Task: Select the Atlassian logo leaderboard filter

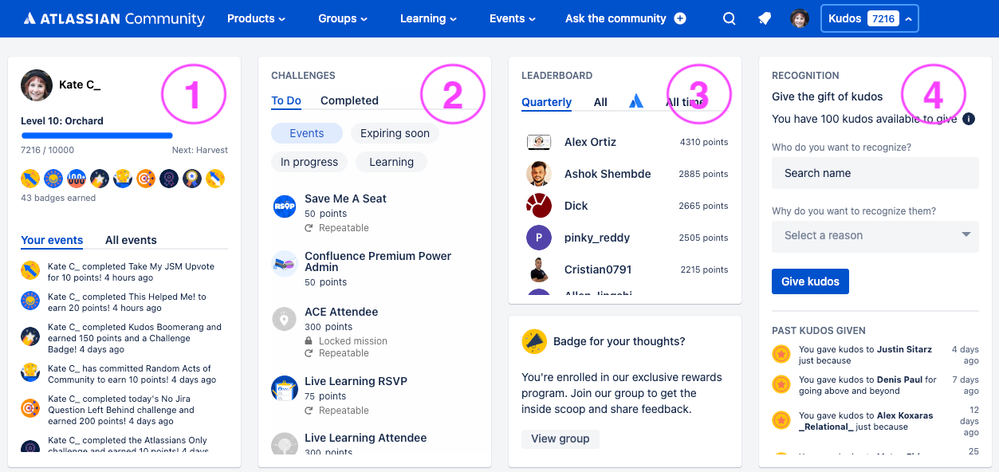Action: [636, 102]
